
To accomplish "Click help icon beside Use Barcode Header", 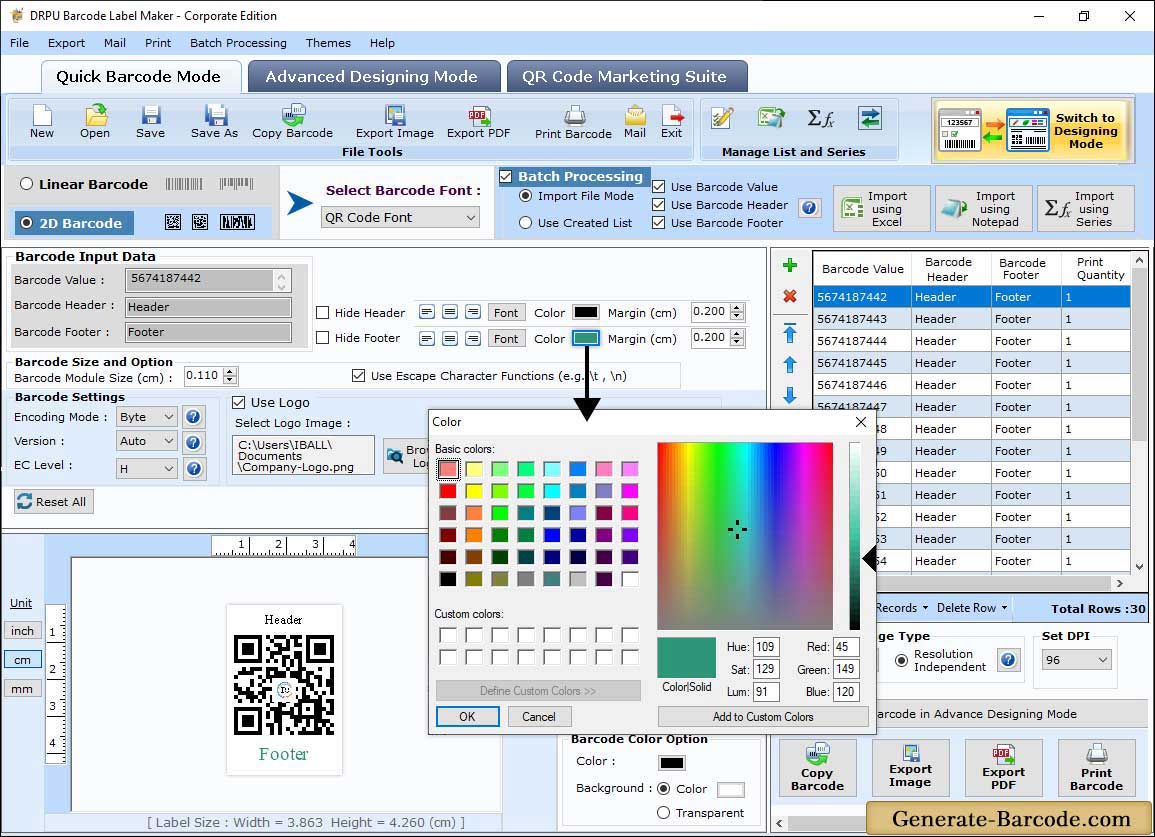I will coord(810,208).
